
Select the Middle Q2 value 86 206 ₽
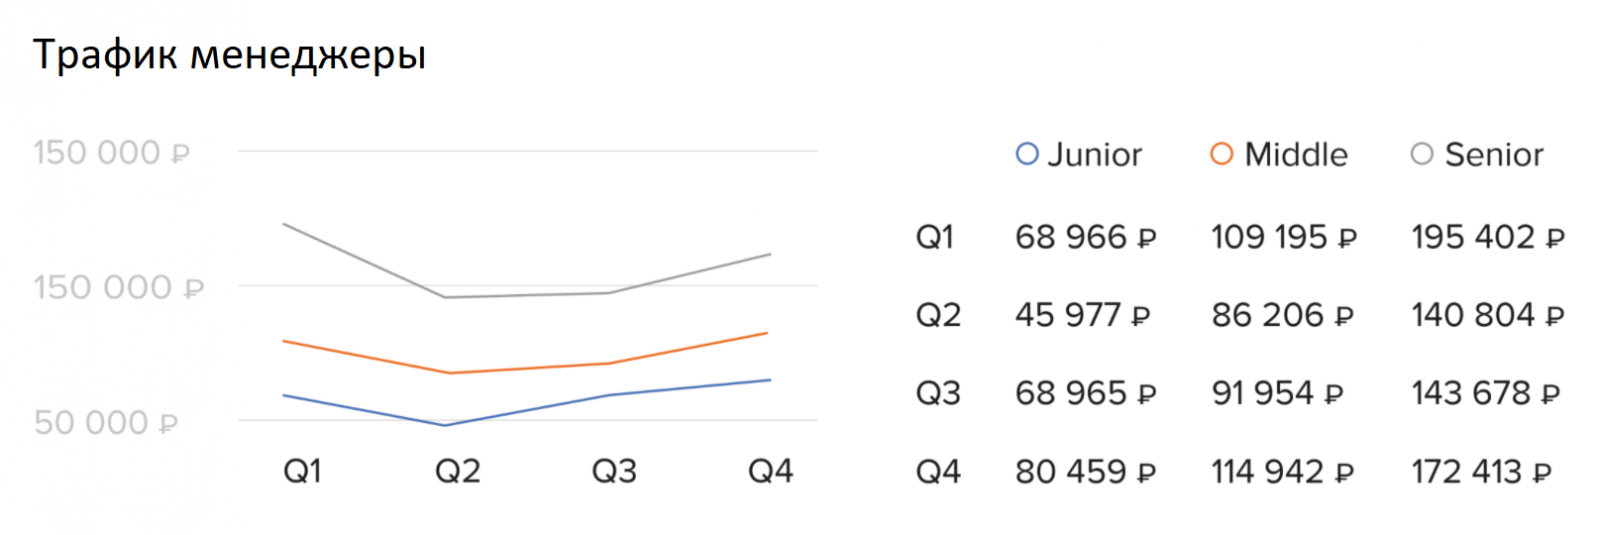click(x=1282, y=315)
